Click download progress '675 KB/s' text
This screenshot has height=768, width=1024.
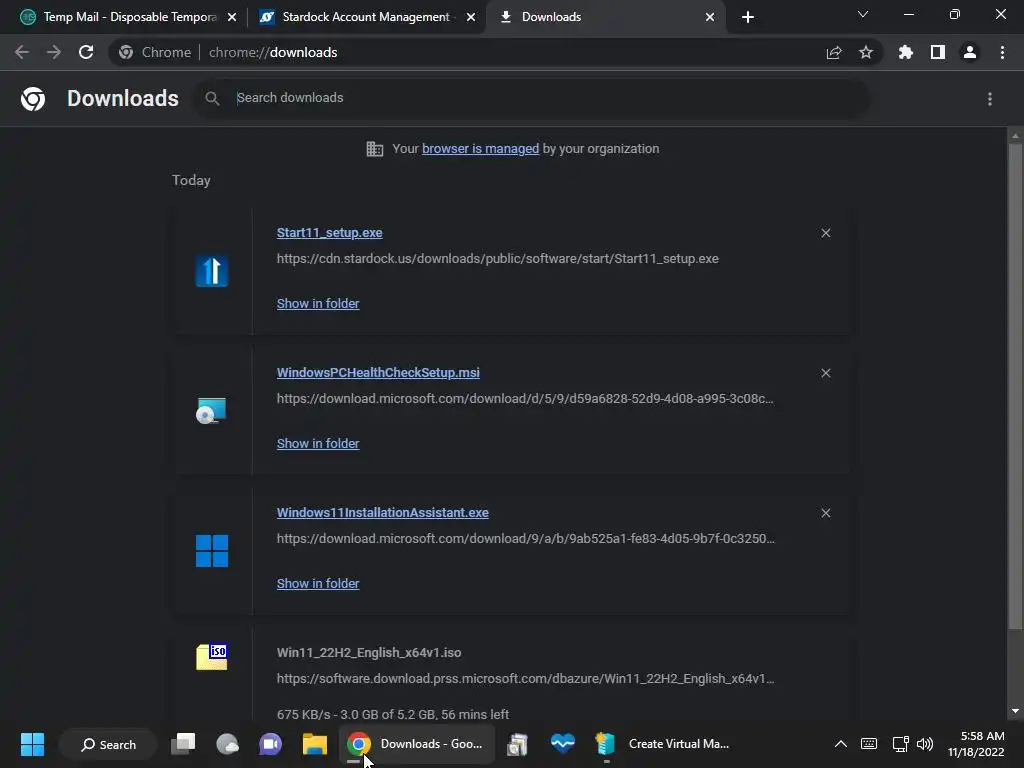point(392,714)
